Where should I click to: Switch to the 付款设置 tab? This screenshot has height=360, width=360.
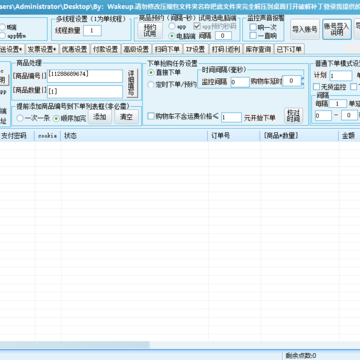(x=105, y=49)
